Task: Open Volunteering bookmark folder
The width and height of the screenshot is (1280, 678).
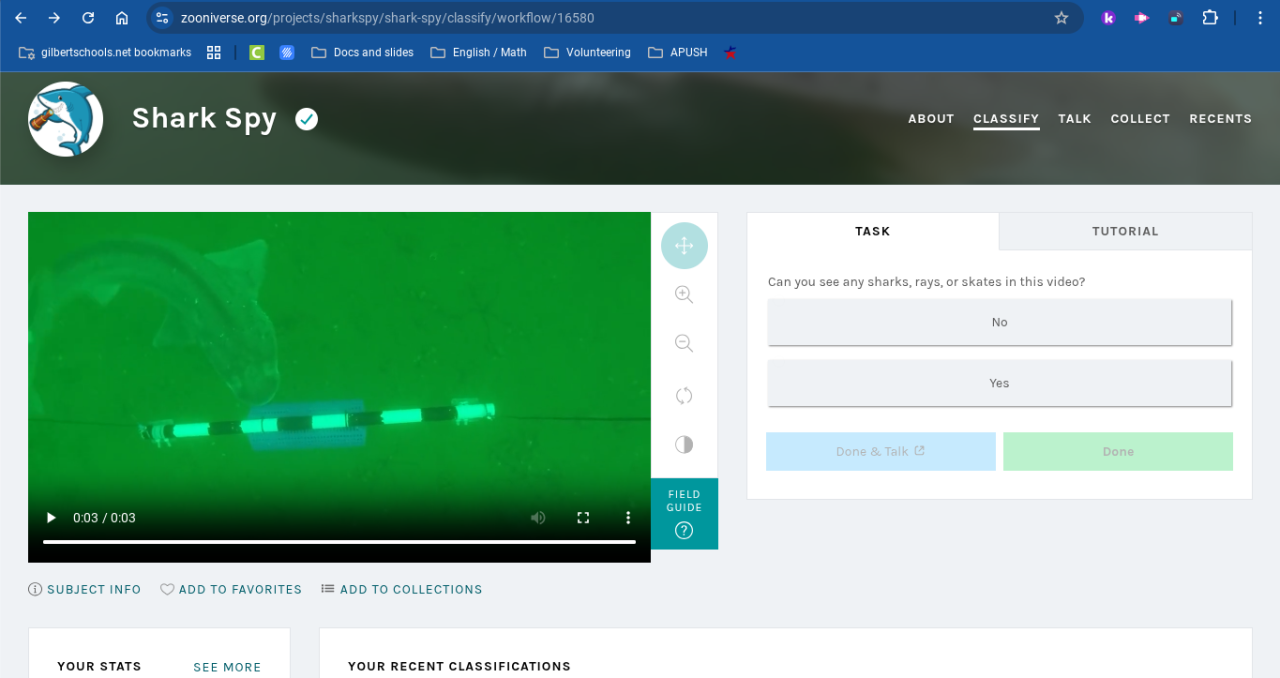Action: pos(587,52)
